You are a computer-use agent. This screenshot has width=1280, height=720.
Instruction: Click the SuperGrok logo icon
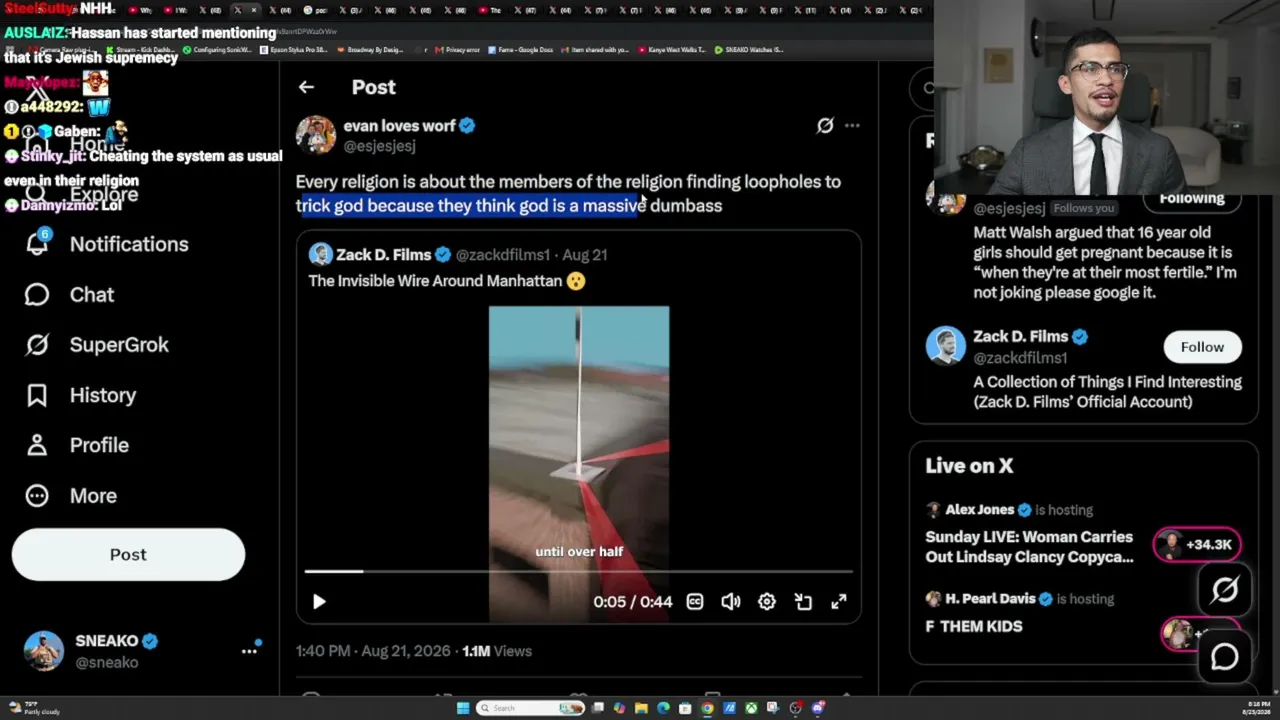37,345
